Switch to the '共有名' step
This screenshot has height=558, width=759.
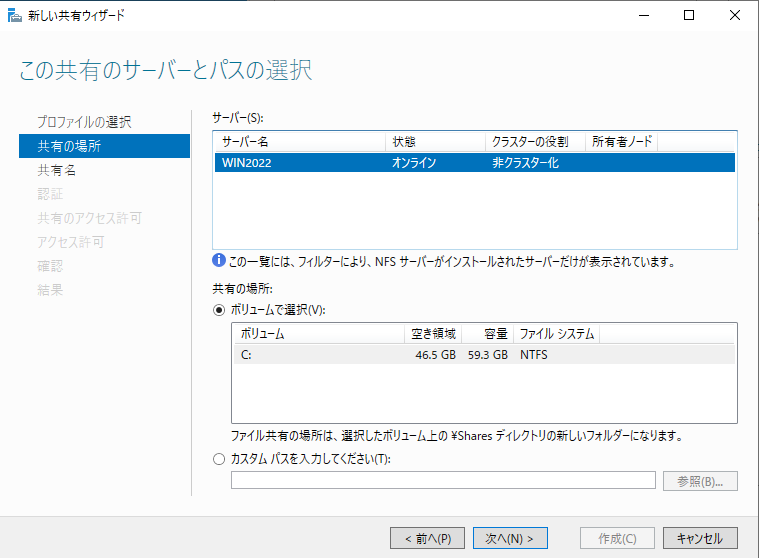click(x=57, y=170)
